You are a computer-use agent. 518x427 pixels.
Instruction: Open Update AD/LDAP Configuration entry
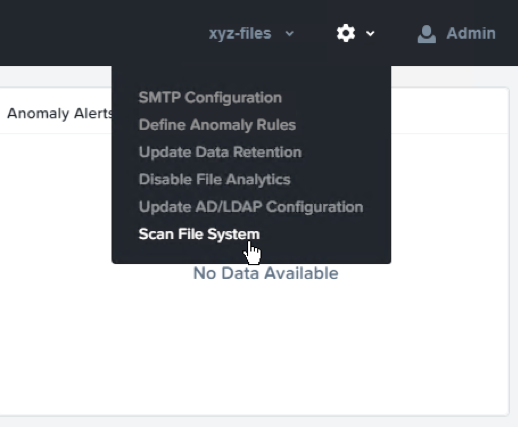click(251, 207)
